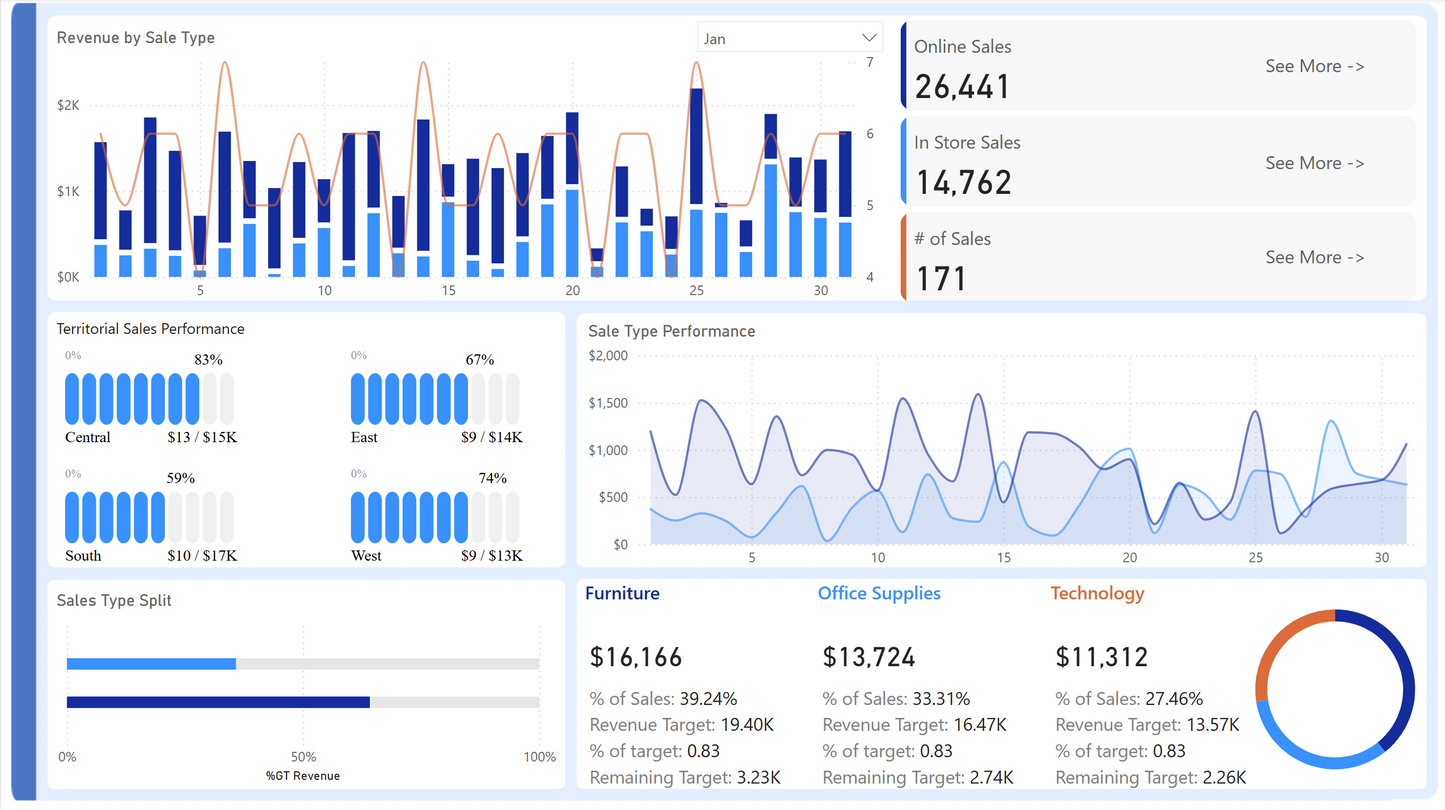Select the Office Supplies category heading
1445x810 pixels.
click(x=879, y=593)
